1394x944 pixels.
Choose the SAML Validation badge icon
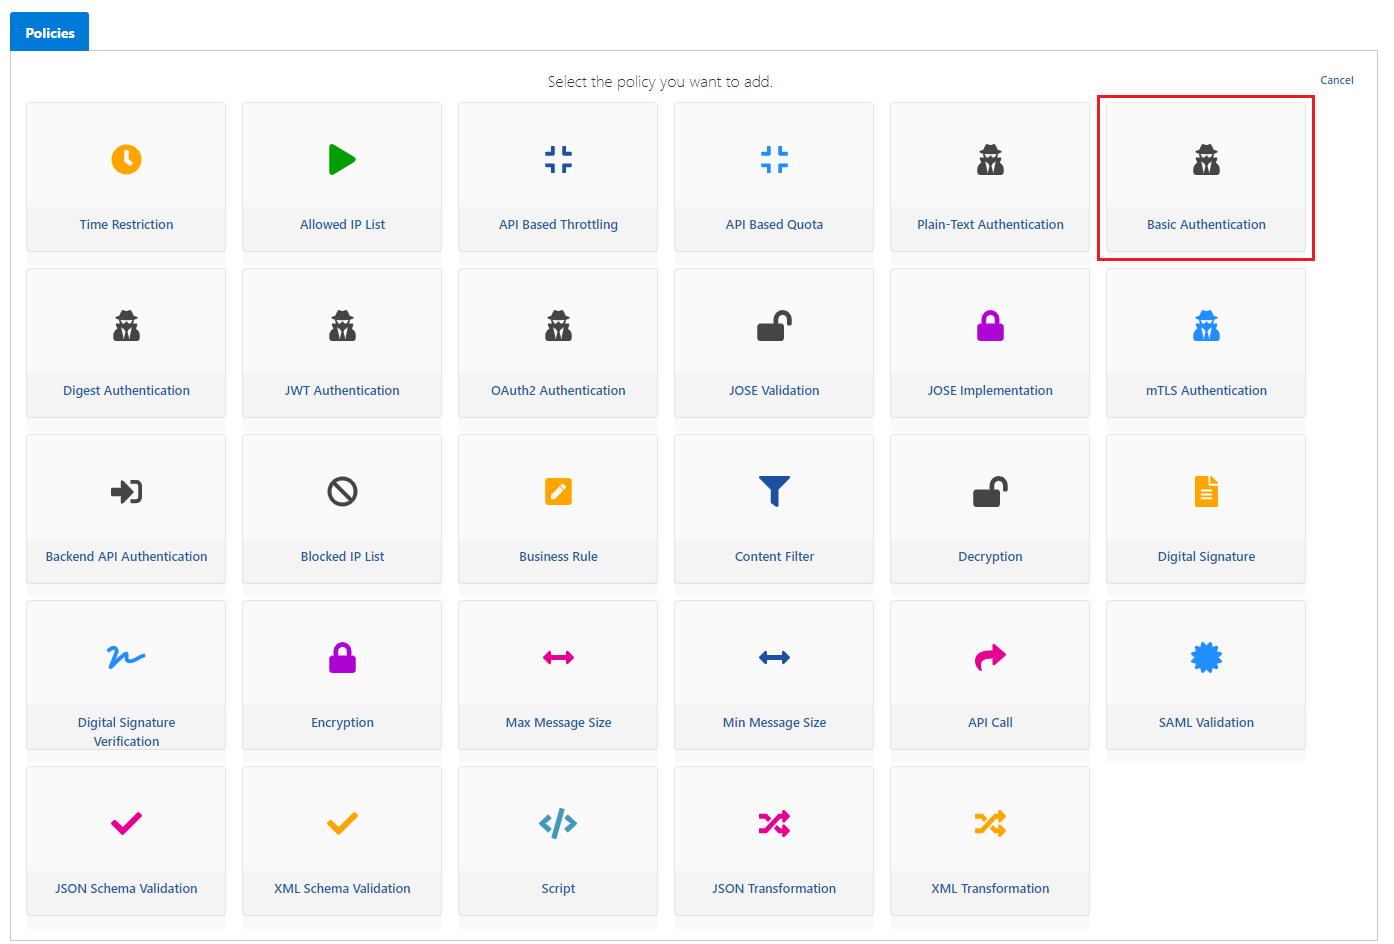(x=1206, y=657)
